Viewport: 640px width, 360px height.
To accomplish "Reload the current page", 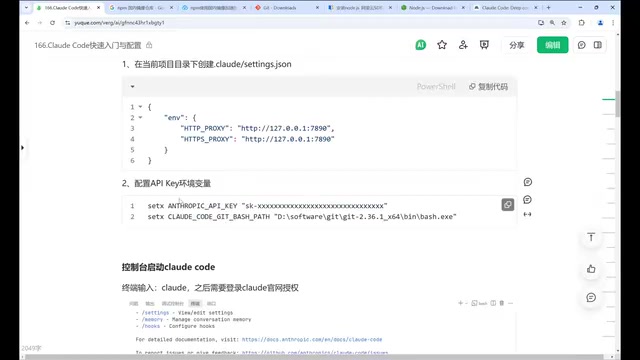I will 52,23.
